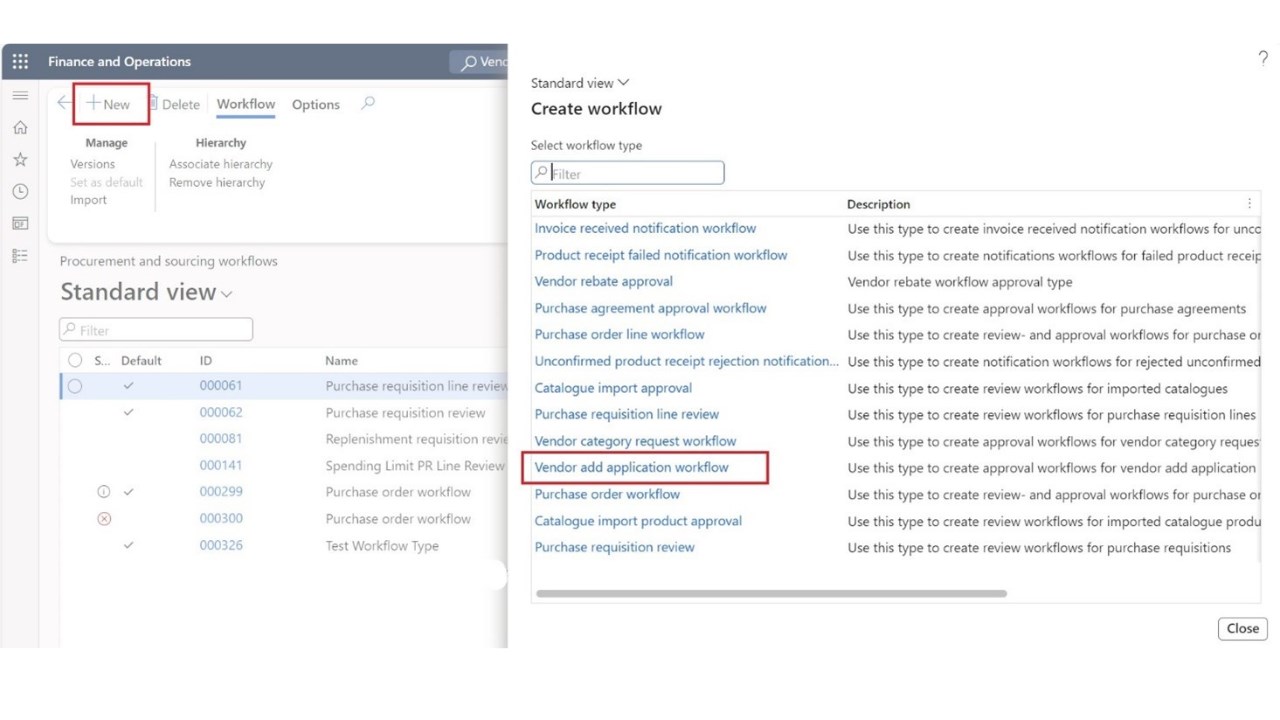Toggle the select-all radio in grid header

pos(75,361)
